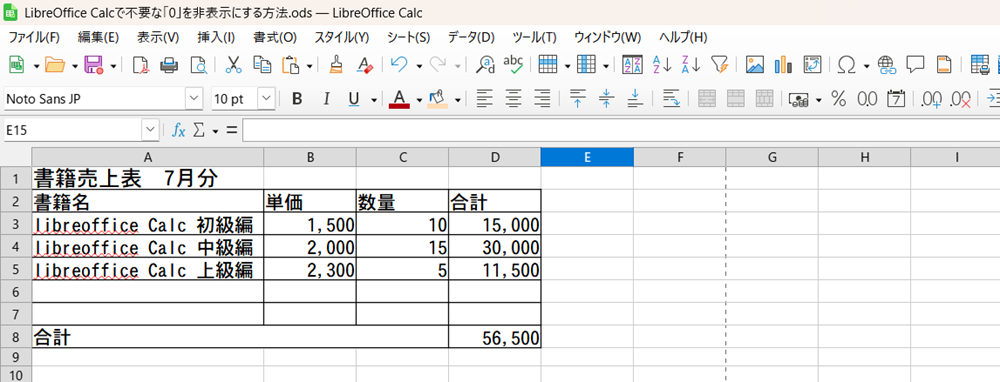The width and height of the screenshot is (1000, 382).
Task: Click the New spreadsheet icon
Action: pos(16,64)
